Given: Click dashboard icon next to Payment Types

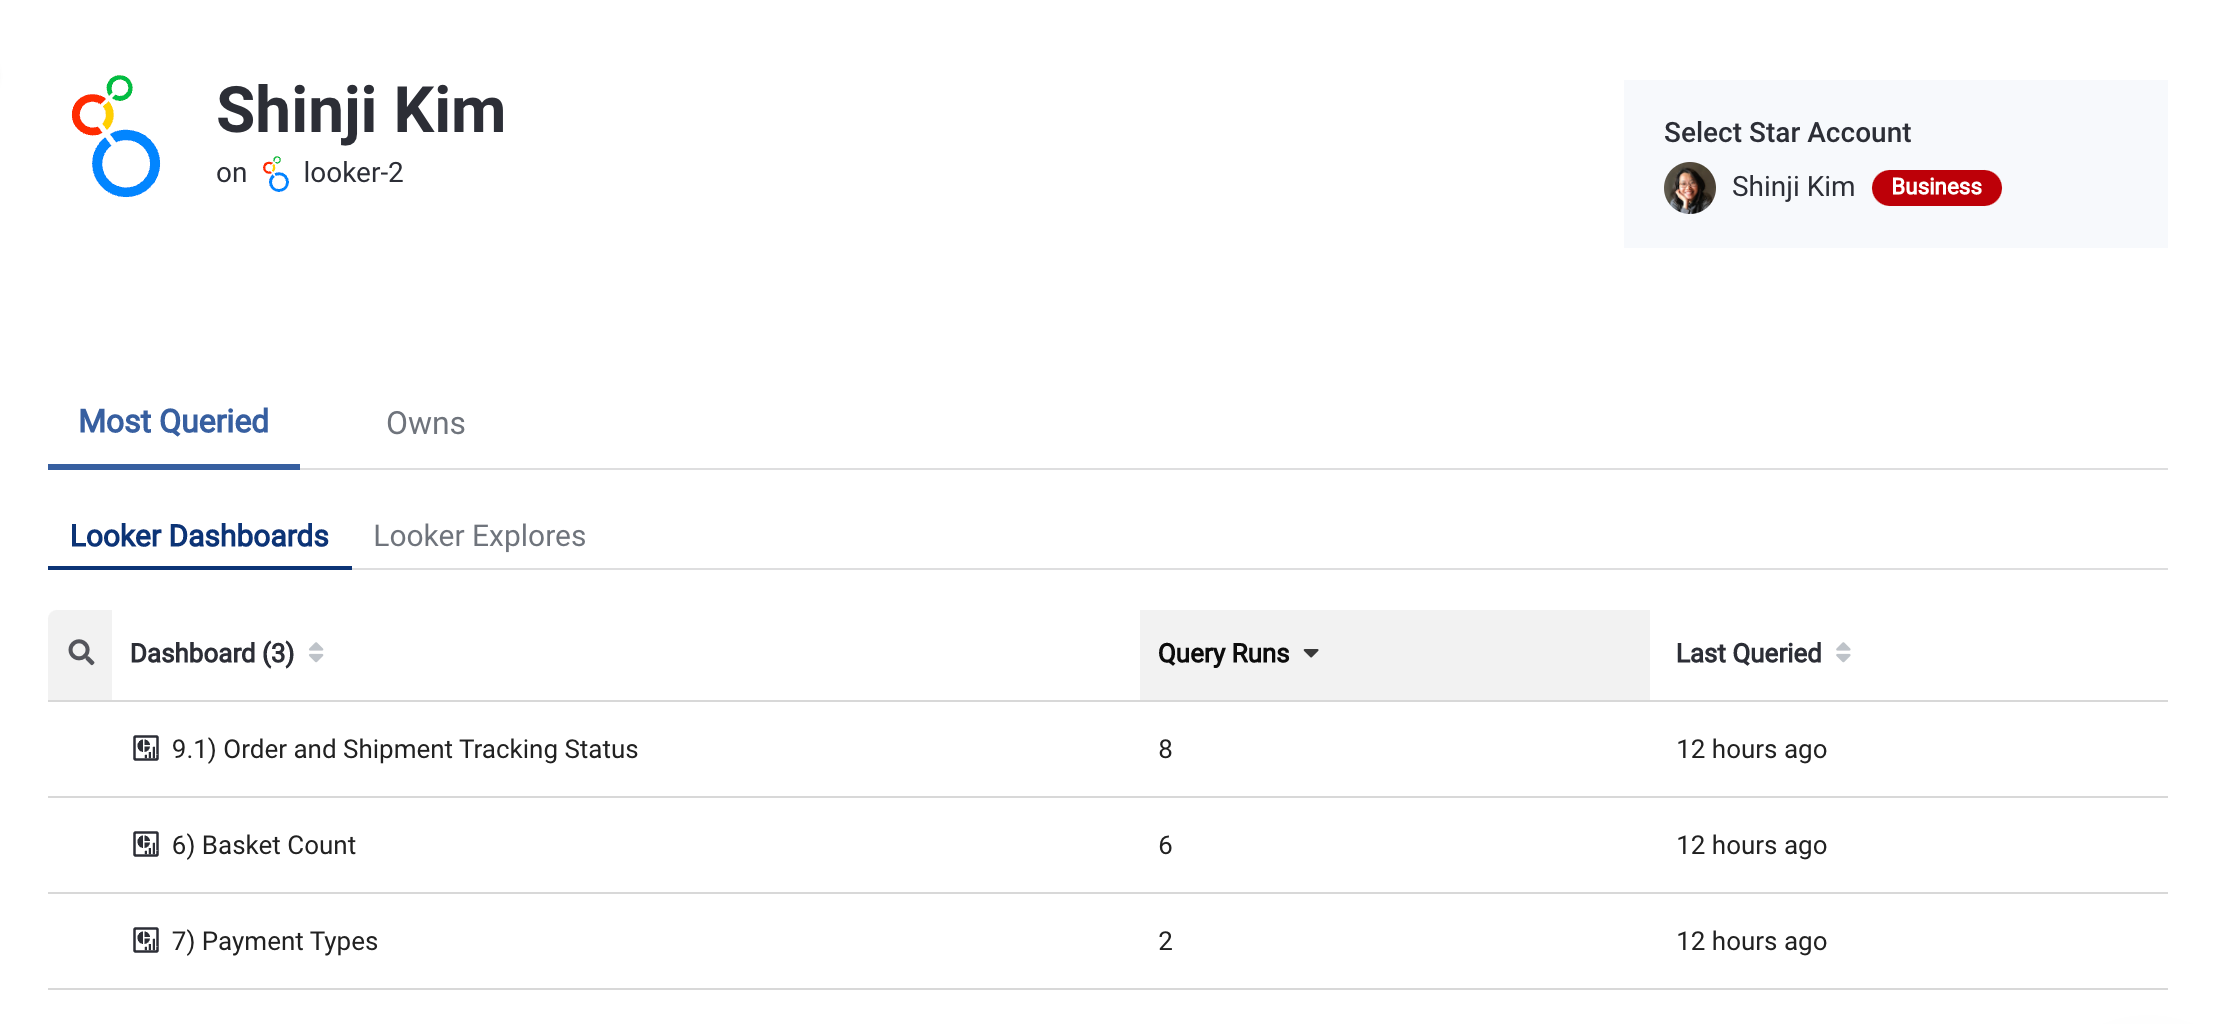Looking at the screenshot, I should pyautogui.click(x=146, y=941).
